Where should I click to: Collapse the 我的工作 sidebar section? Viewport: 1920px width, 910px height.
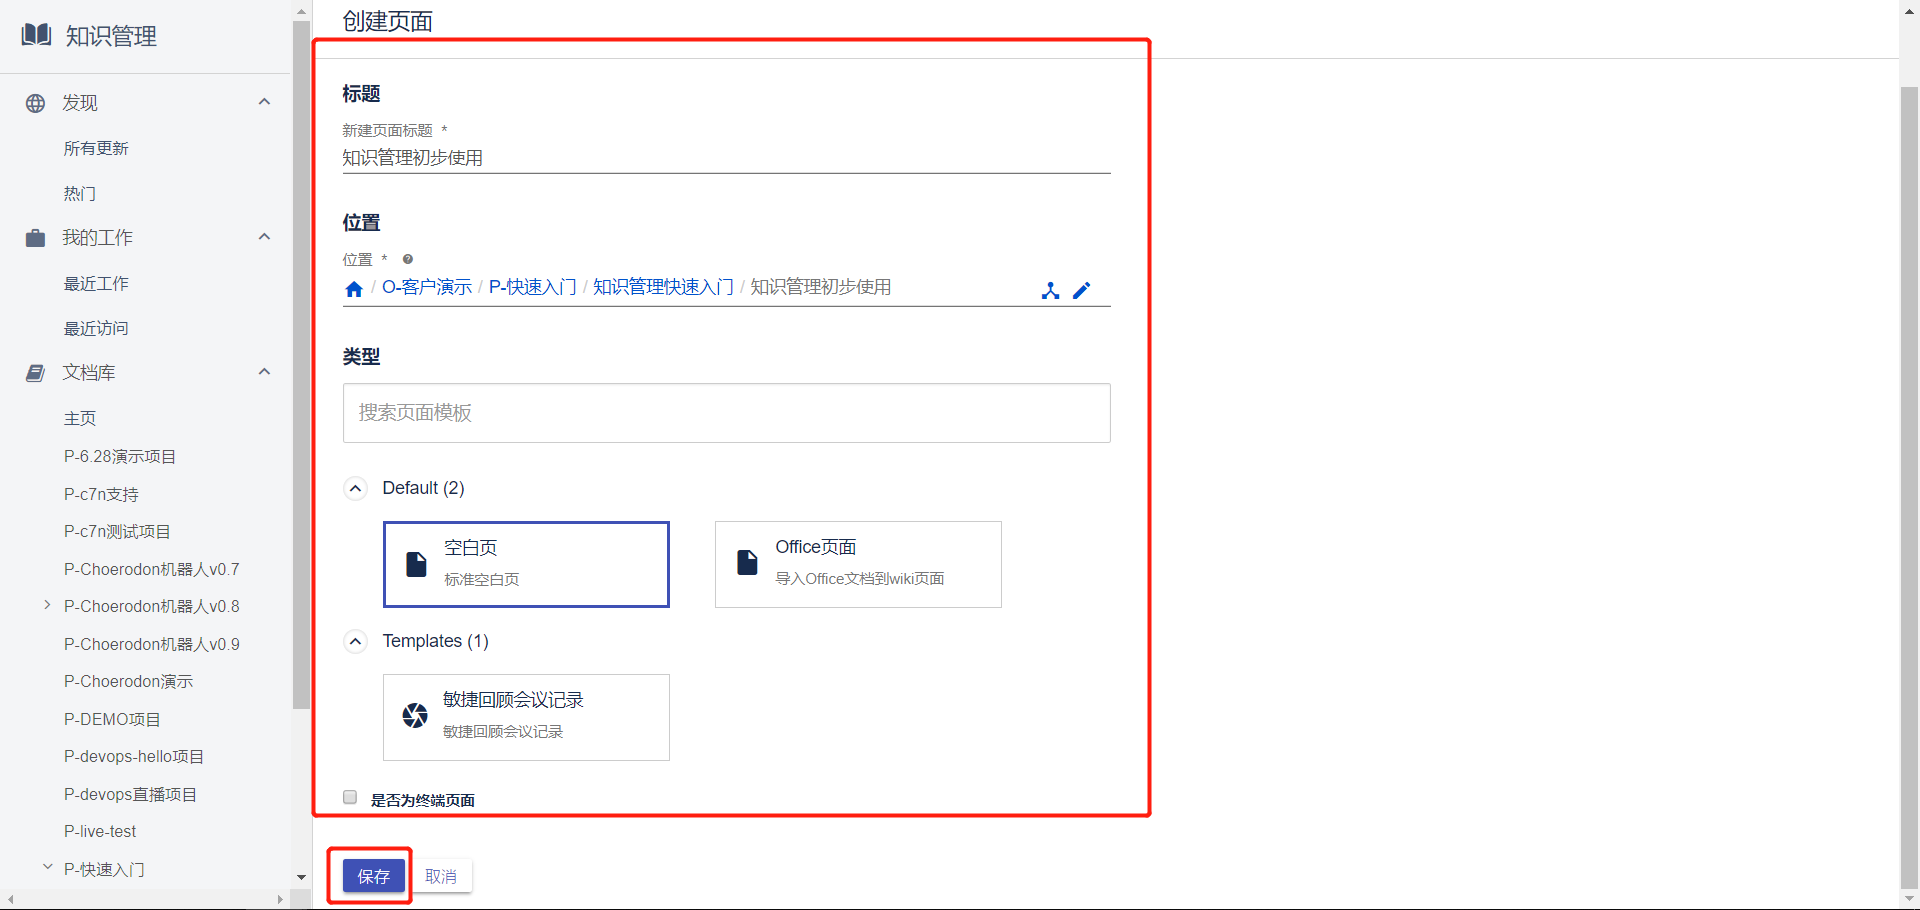click(264, 237)
